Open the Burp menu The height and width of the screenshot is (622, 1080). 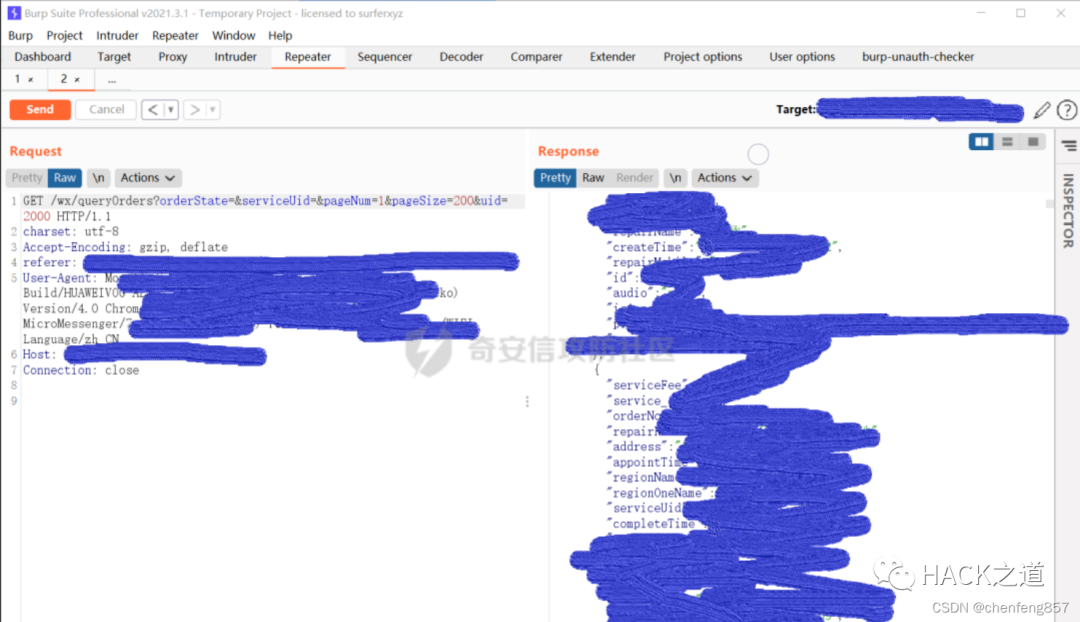[x=21, y=36]
